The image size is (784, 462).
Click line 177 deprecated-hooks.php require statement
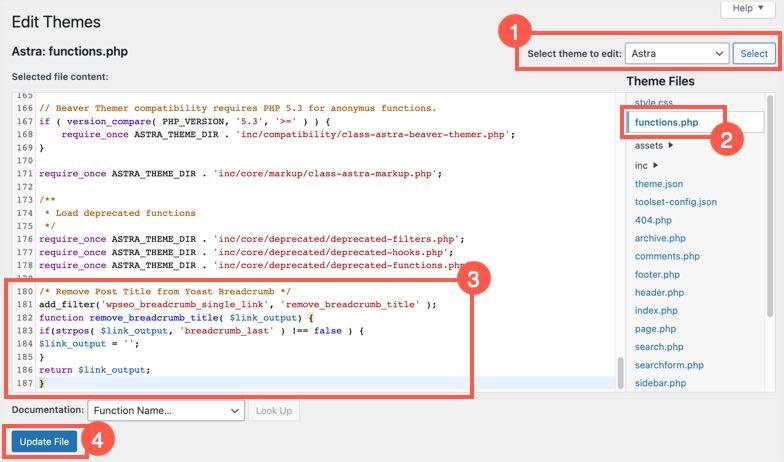[x=246, y=252]
